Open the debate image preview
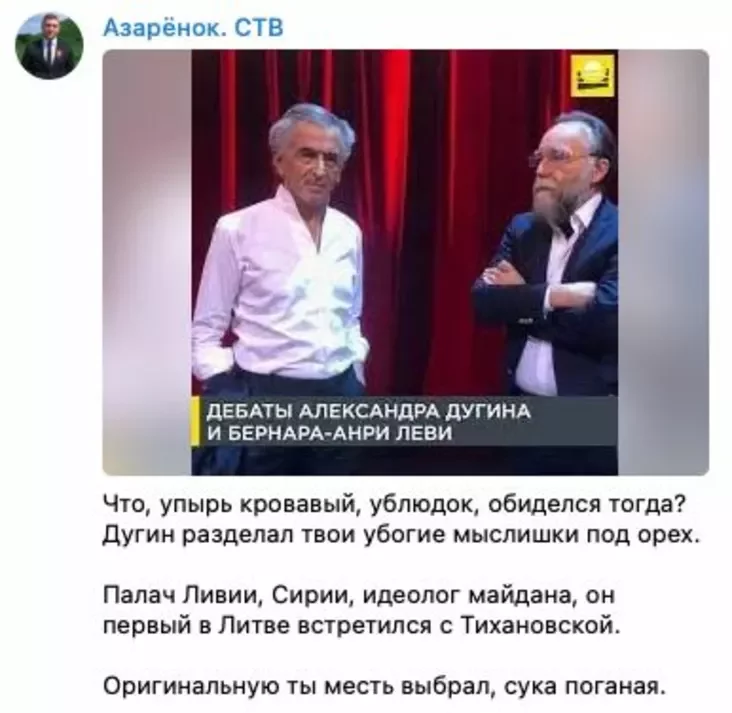Image resolution: width=732 pixels, height=713 pixels. 405,262
